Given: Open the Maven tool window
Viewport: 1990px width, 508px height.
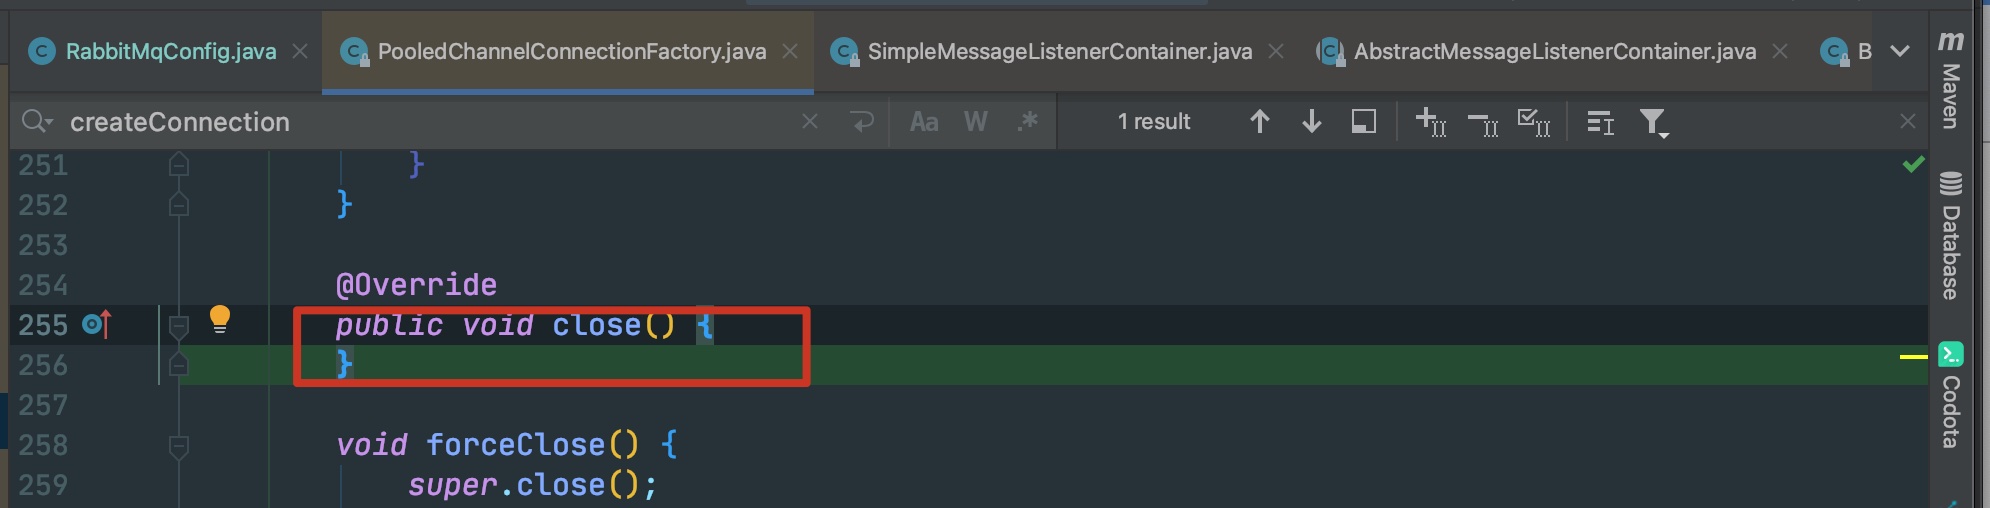Looking at the screenshot, I should (x=1950, y=82).
